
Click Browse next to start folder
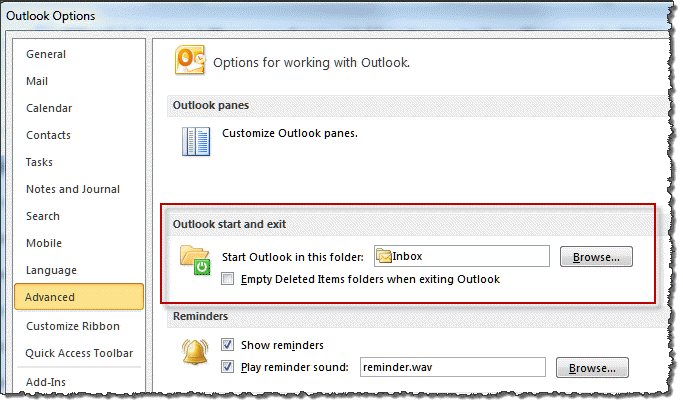tap(596, 257)
